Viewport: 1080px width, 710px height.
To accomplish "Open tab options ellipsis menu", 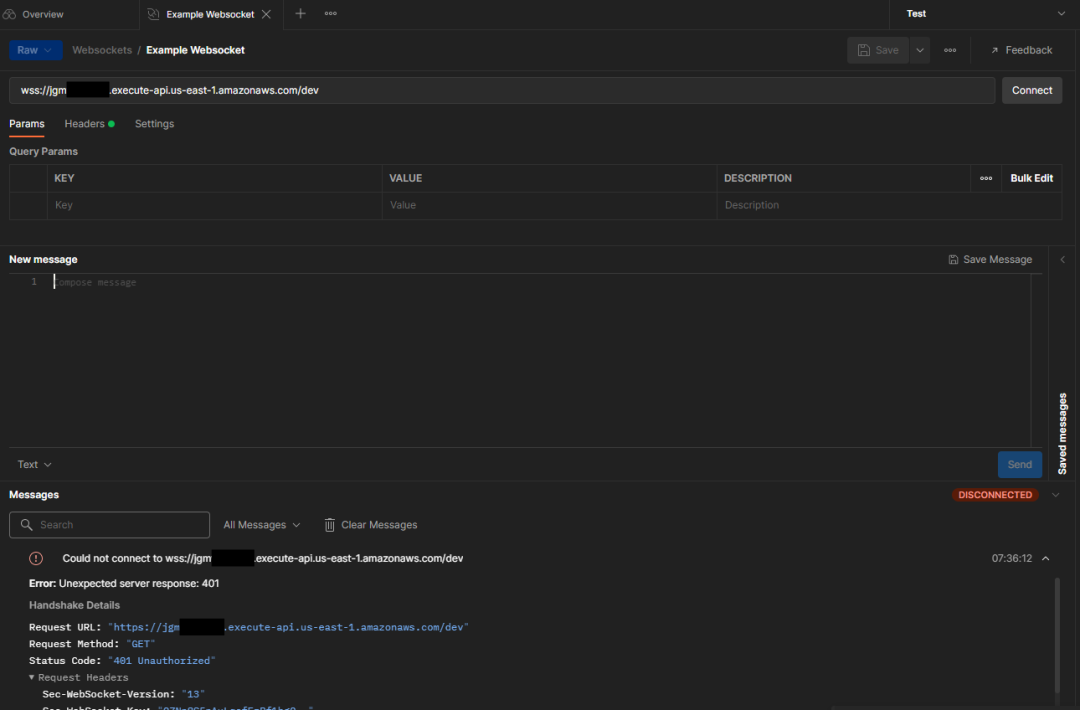I will [x=331, y=14].
